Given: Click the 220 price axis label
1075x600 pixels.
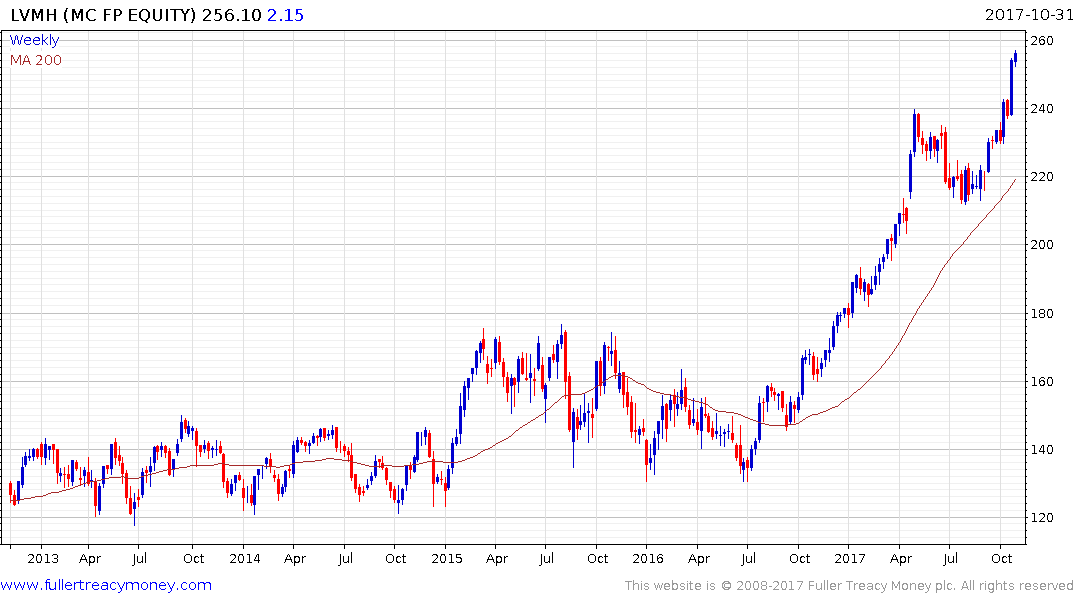Looking at the screenshot, I should point(1042,177).
